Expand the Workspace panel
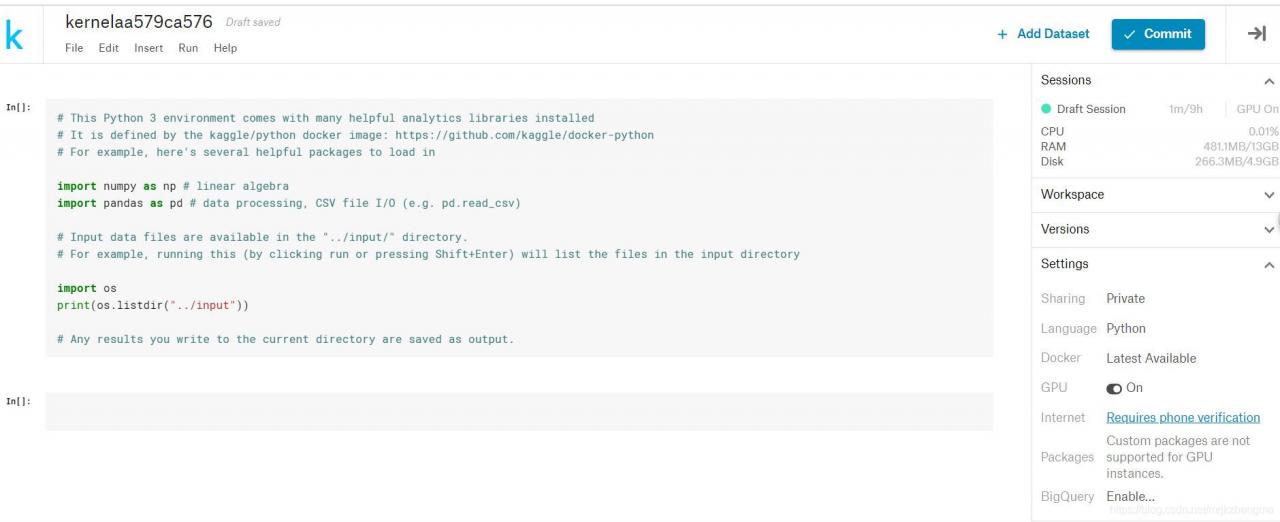This screenshot has width=1280, height=522. 1269,195
